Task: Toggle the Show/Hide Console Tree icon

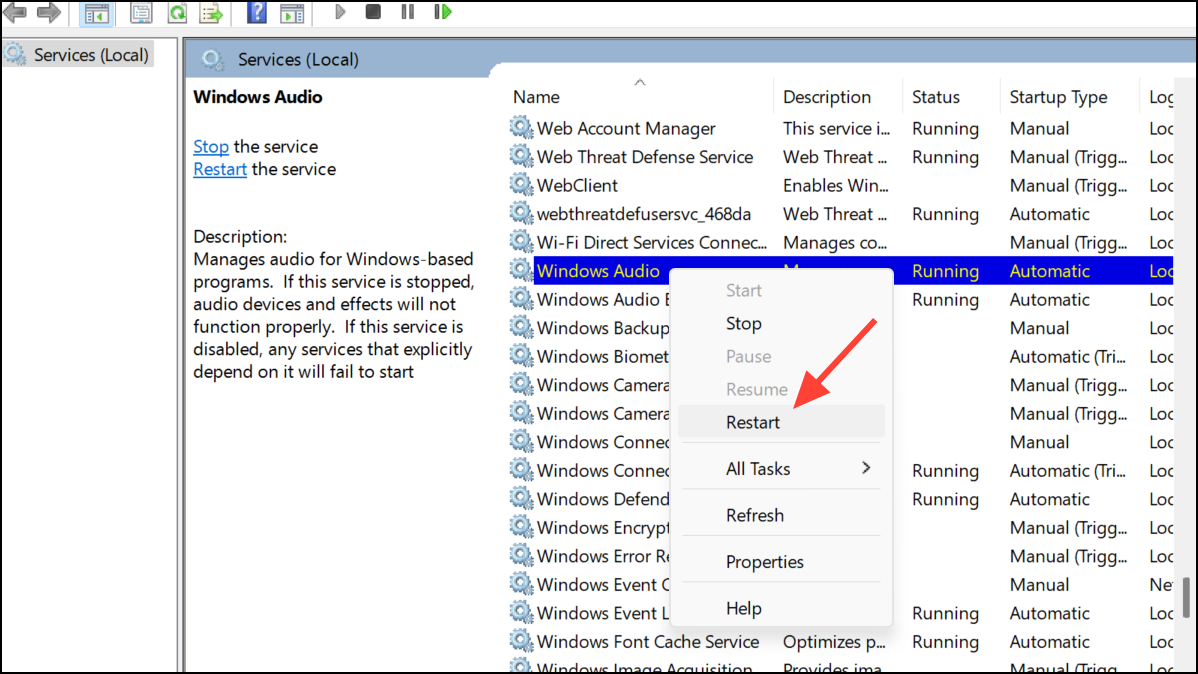Action: coord(96,13)
